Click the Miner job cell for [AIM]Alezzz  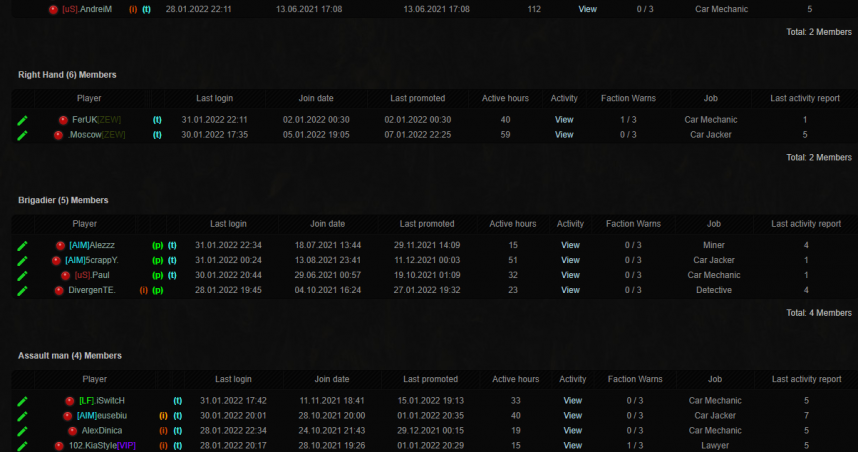point(714,245)
